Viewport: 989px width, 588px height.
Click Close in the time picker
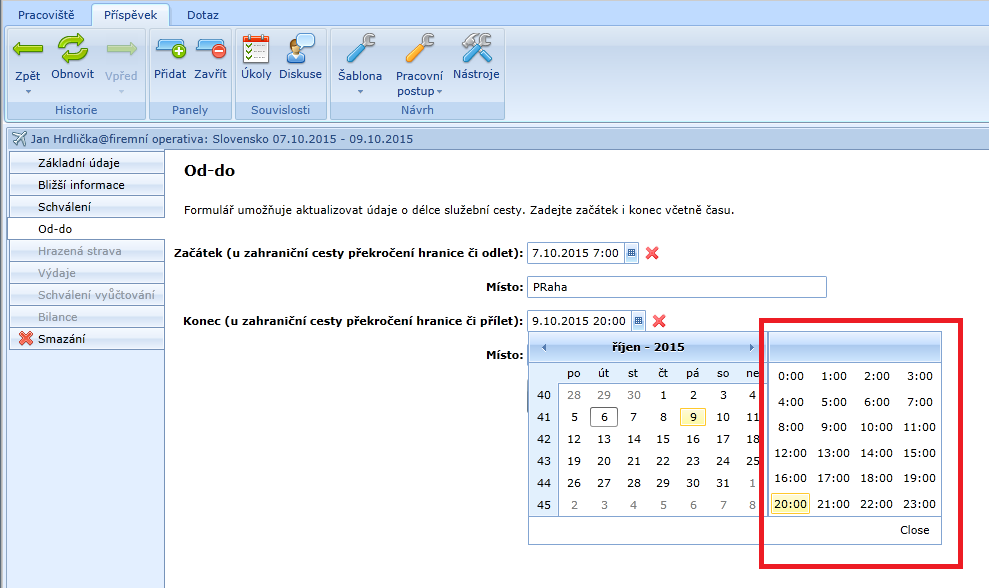pyautogui.click(x=914, y=530)
